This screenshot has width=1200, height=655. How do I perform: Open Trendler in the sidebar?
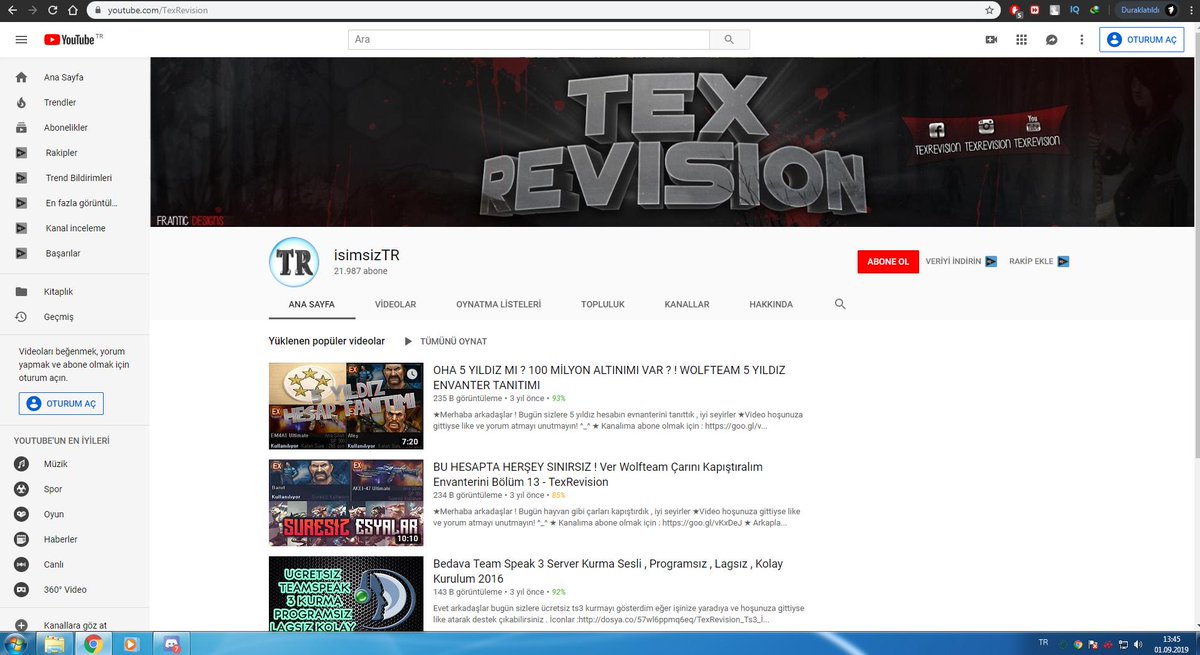(x=60, y=102)
